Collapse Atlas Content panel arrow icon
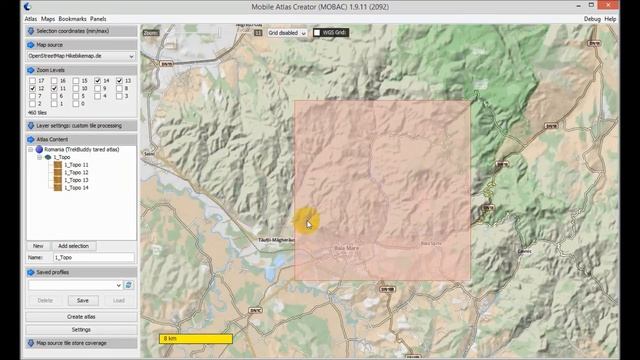 point(31,140)
